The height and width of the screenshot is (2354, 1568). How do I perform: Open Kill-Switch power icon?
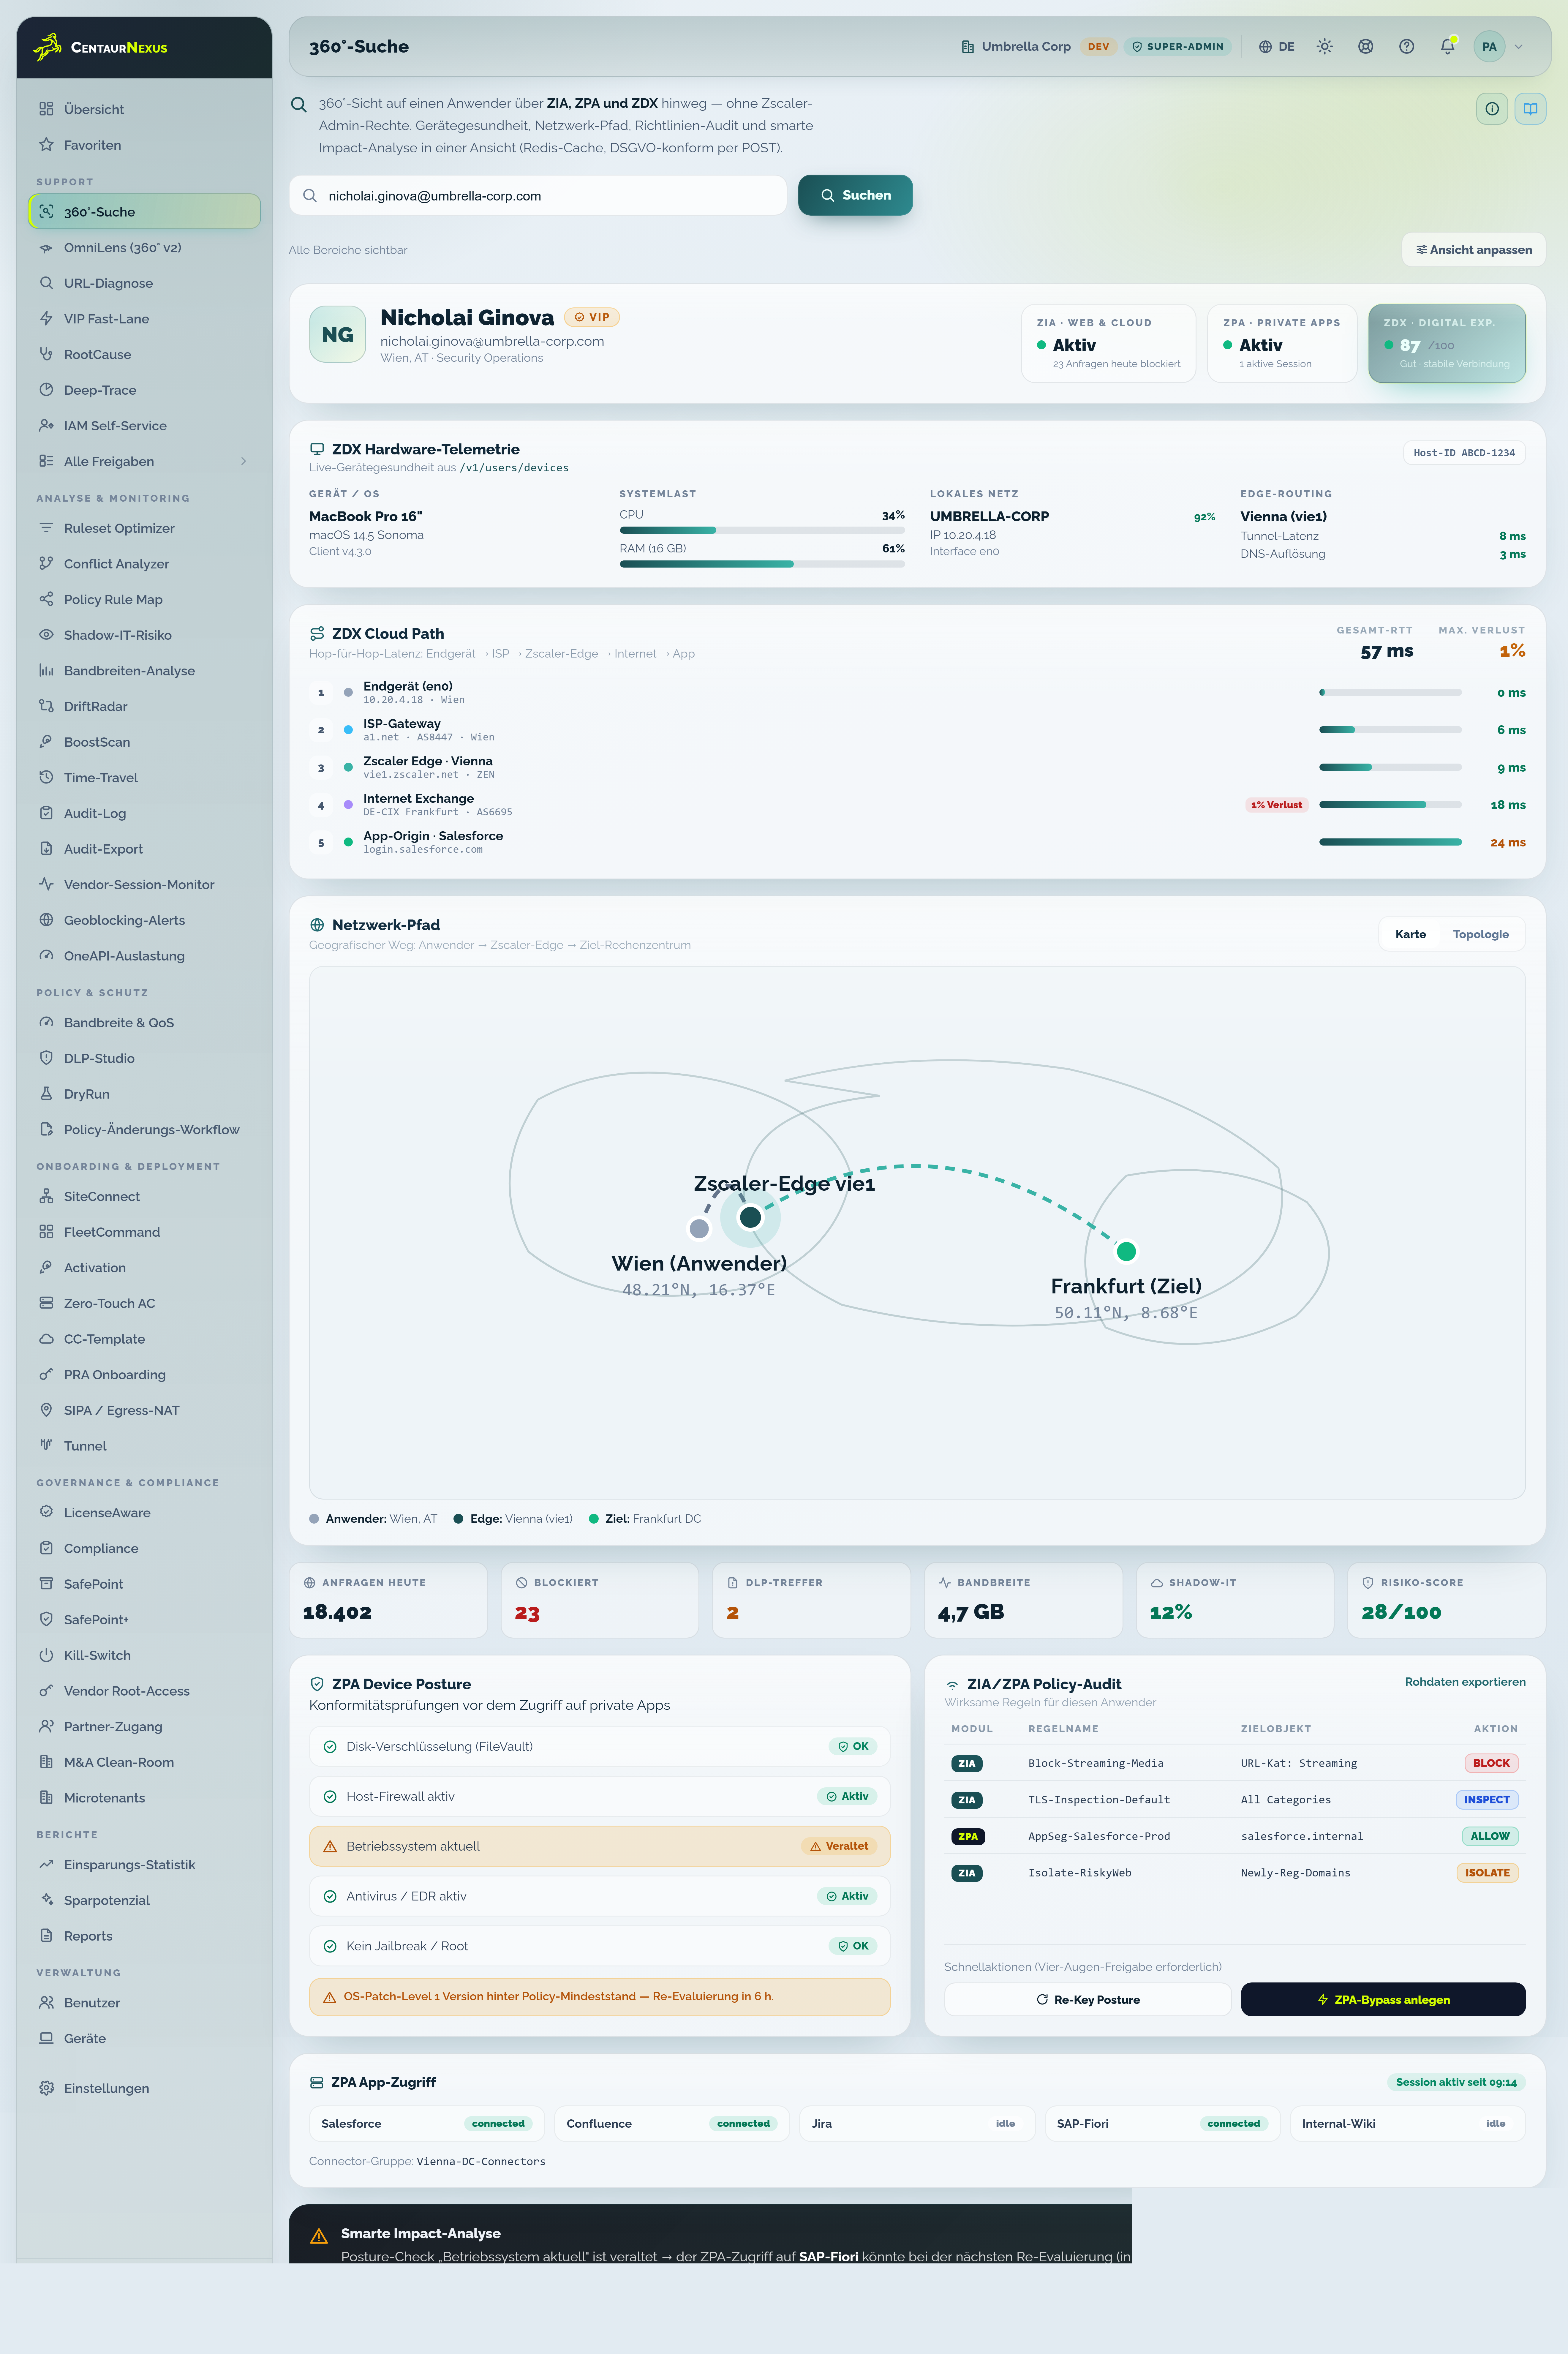[46, 1655]
